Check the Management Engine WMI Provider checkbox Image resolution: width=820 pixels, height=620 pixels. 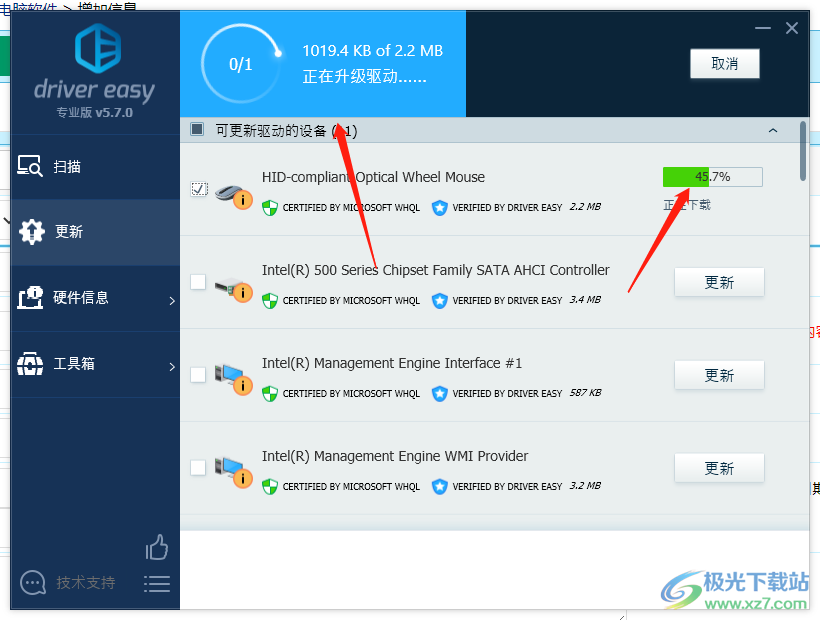pyautogui.click(x=198, y=467)
